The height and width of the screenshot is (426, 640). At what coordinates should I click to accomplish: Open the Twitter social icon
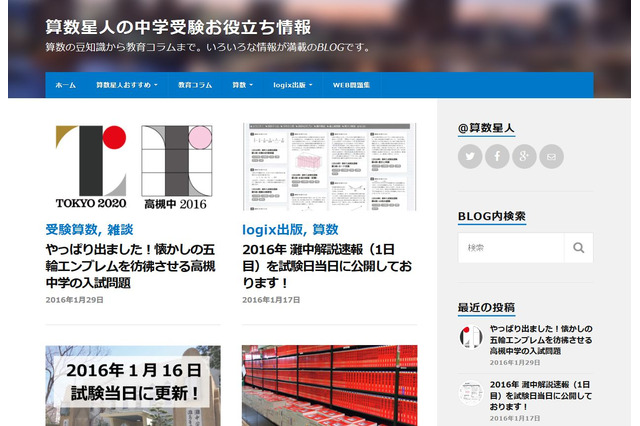470,156
